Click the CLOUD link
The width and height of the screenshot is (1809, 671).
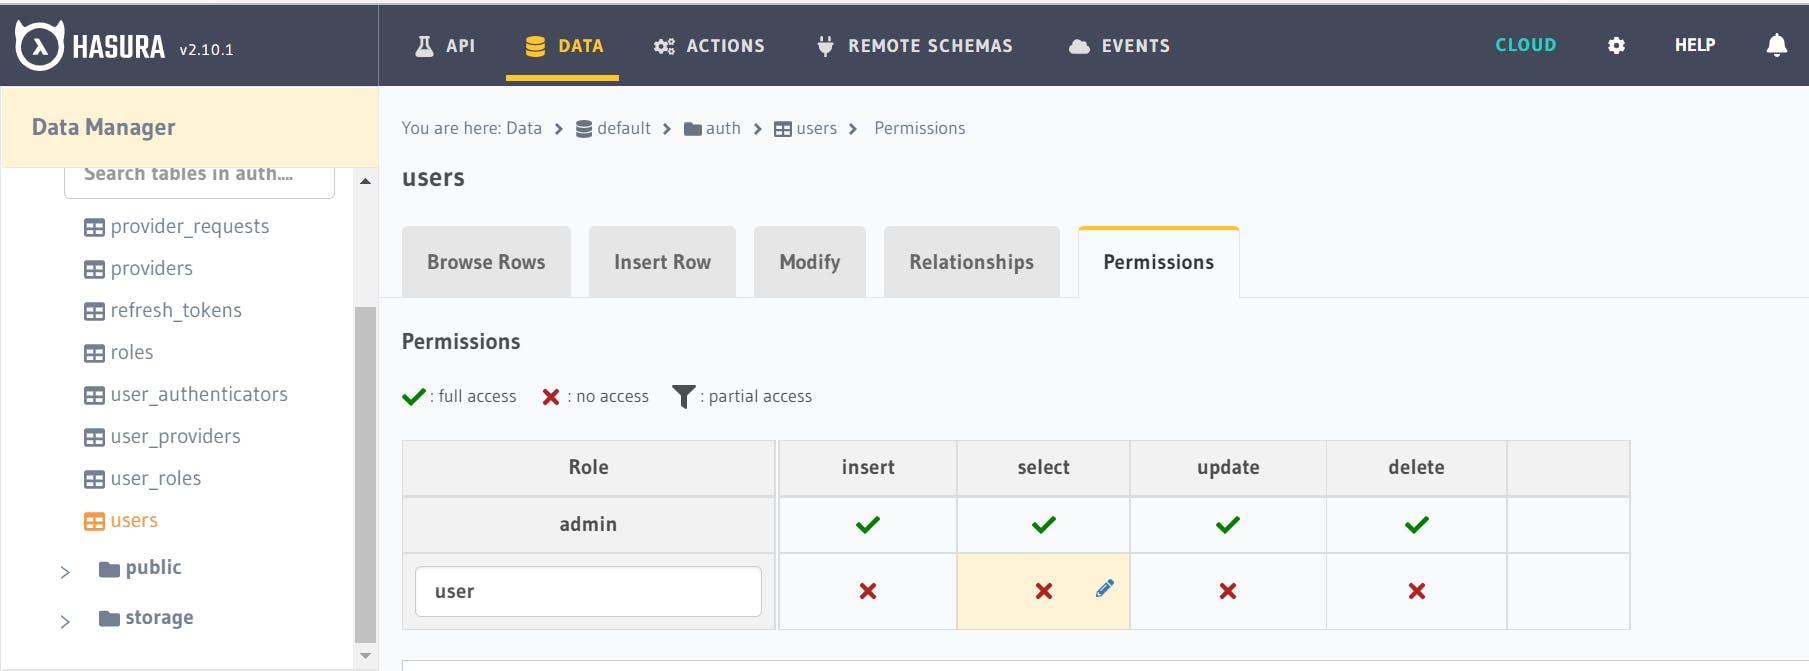point(1525,45)
